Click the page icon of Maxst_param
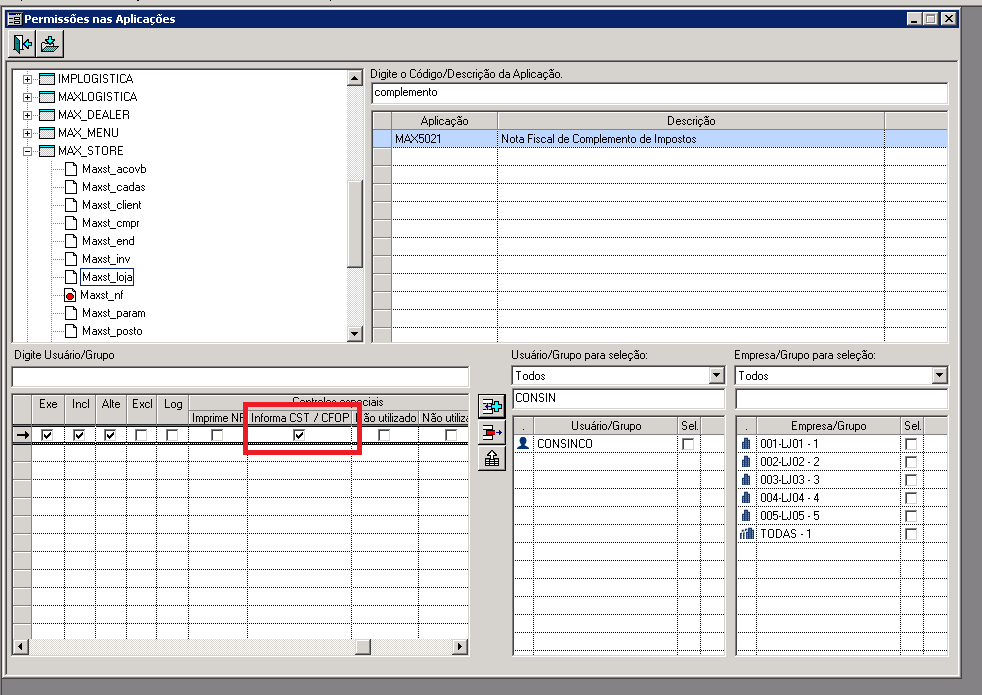The image size is (982, 695). 71,313
